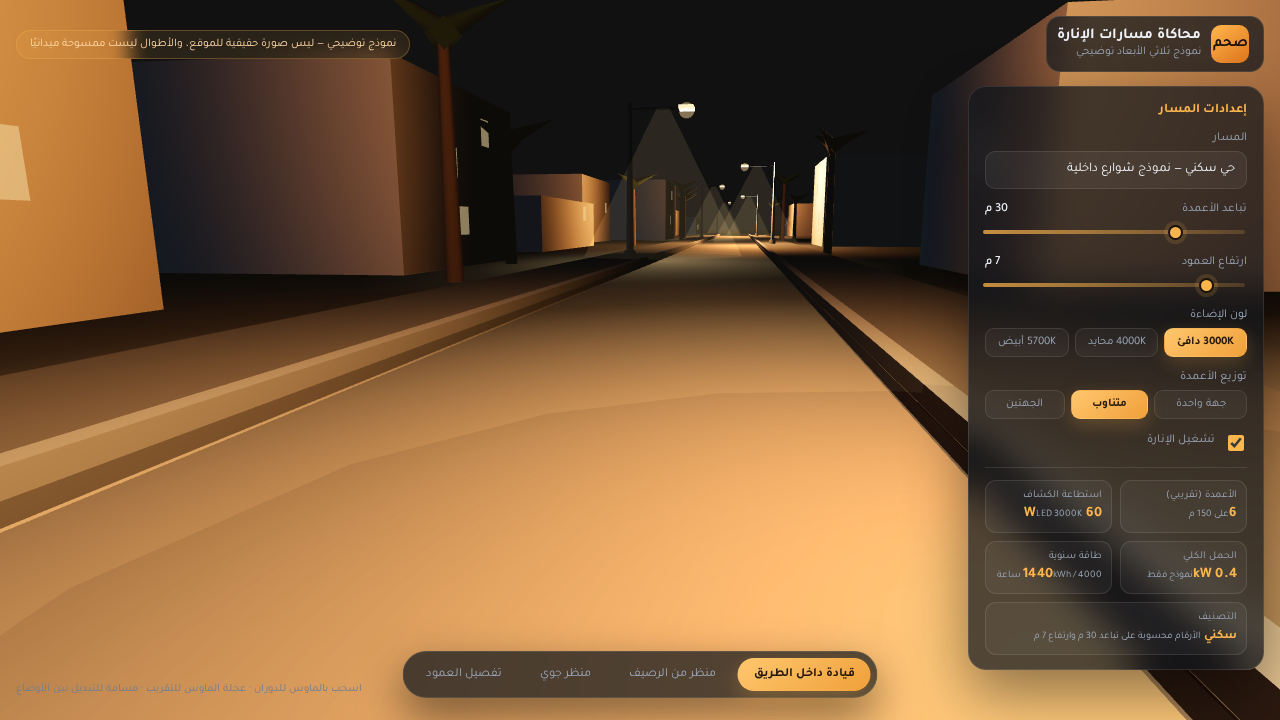This screenshot has width=1280, height=720.
Task: Click the نموذج توضيحي disclaimer banner
Action: click(213, 44)
